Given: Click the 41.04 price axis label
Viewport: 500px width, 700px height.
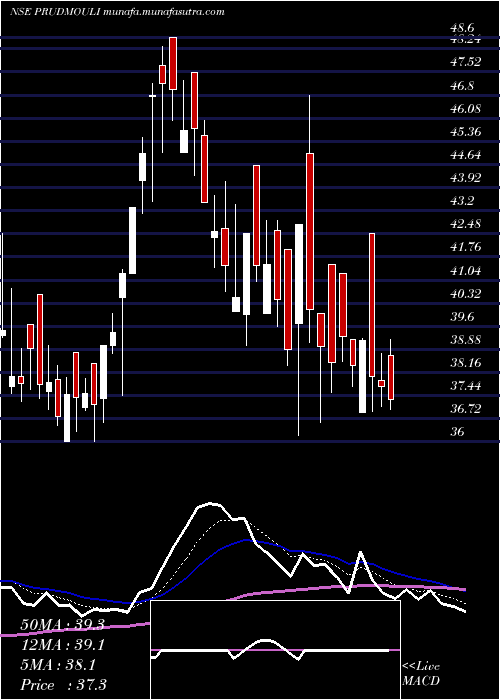Looking at the screenshot, I should coord(466,271).
